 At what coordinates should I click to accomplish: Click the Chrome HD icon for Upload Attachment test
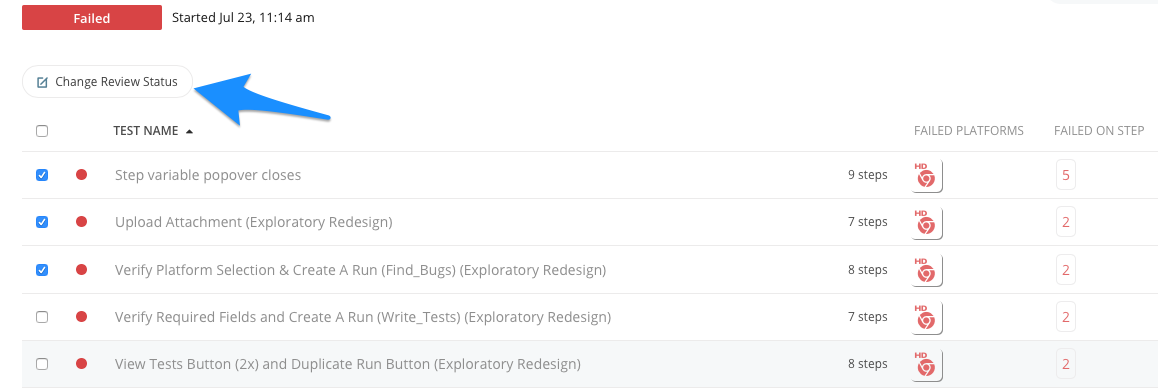[x=927, y=223]
